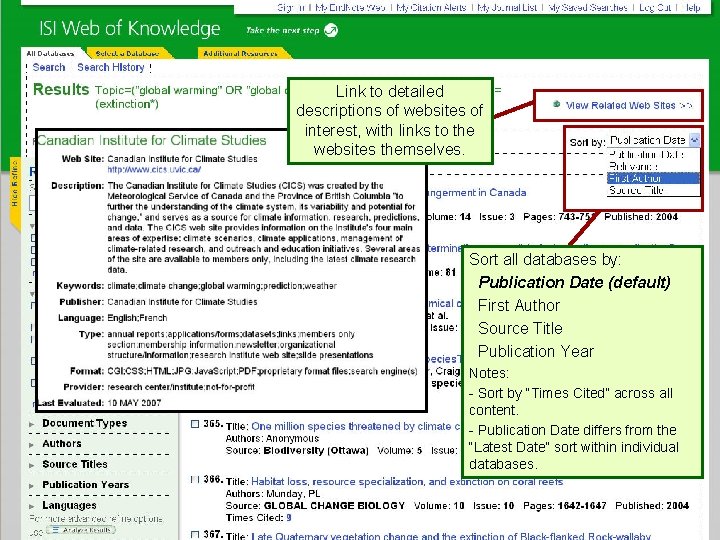
Task: Go to Search History
Action: click(111, 67)
